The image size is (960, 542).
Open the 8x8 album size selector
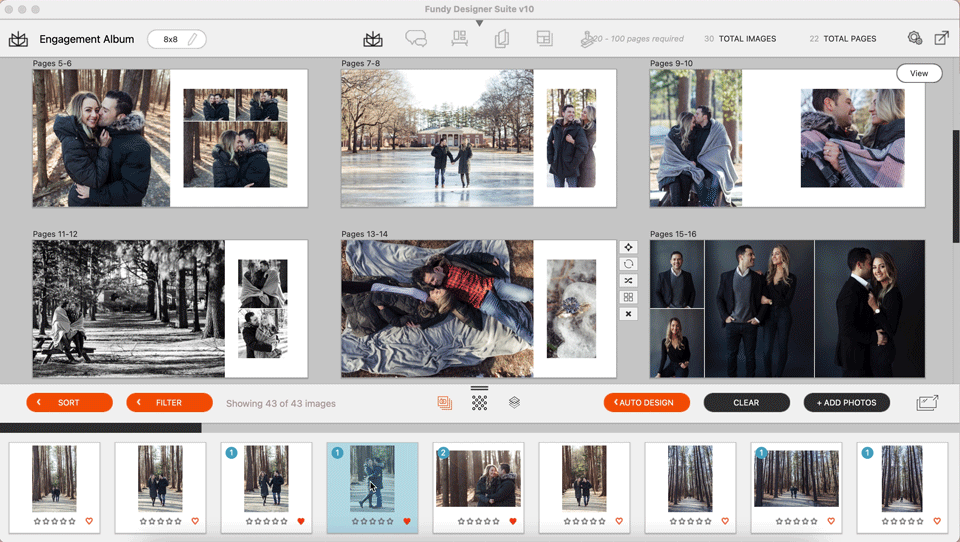click(176, 39)
